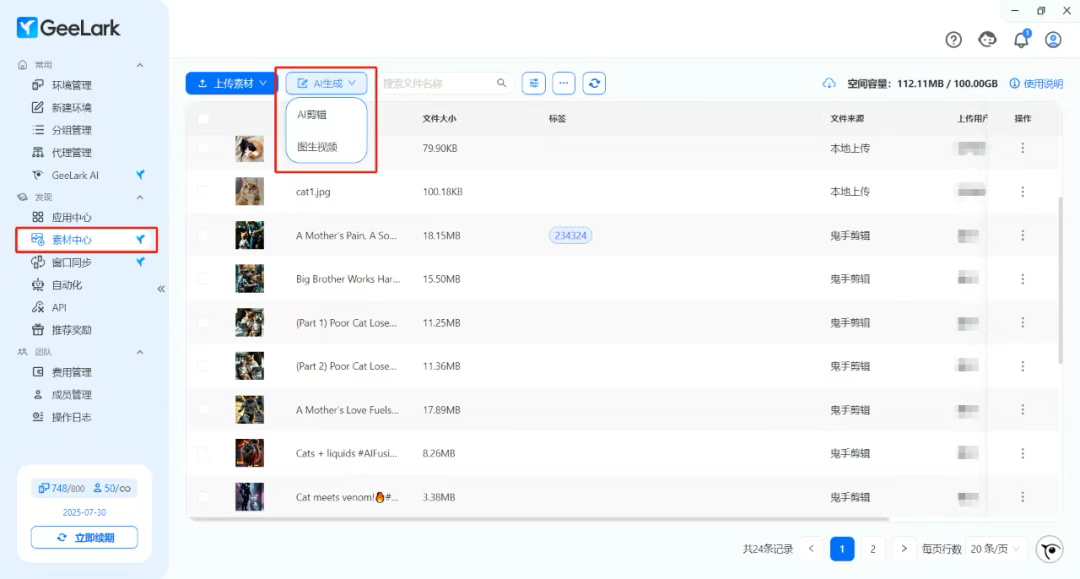
Task: Open the user account avatar icon
Action: 1053,40
